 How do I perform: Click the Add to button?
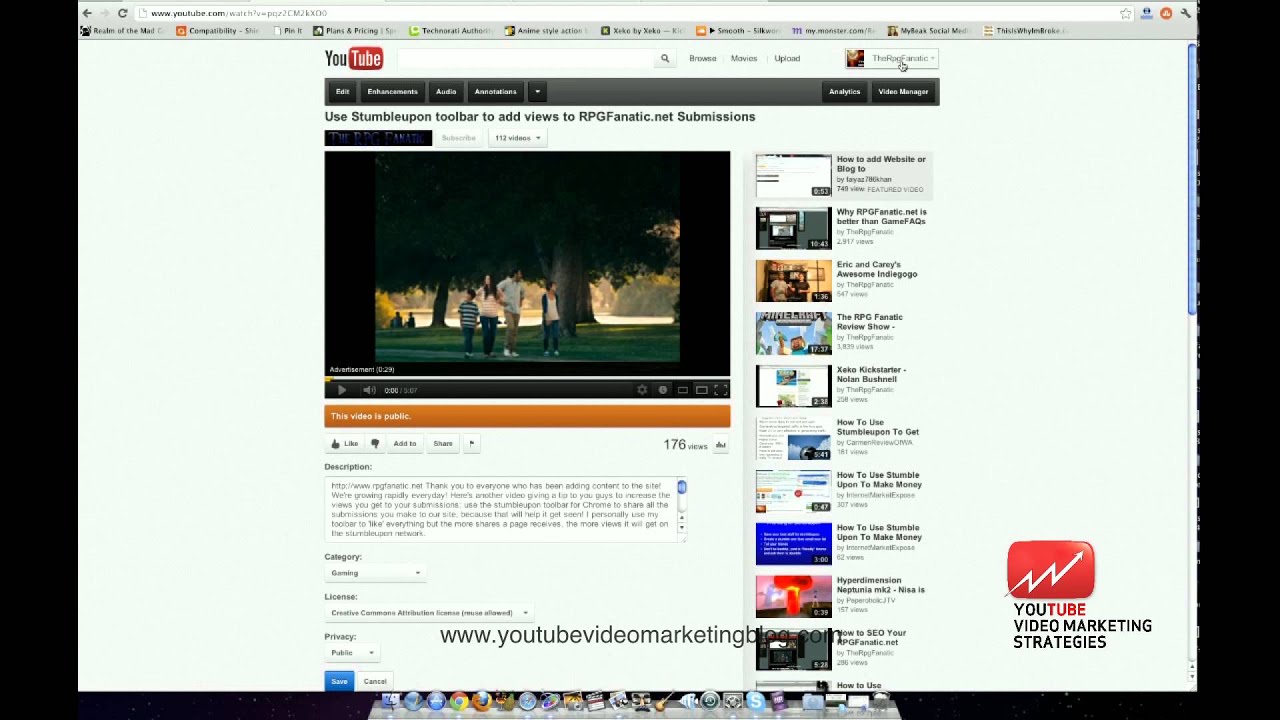tap(404, 443)
